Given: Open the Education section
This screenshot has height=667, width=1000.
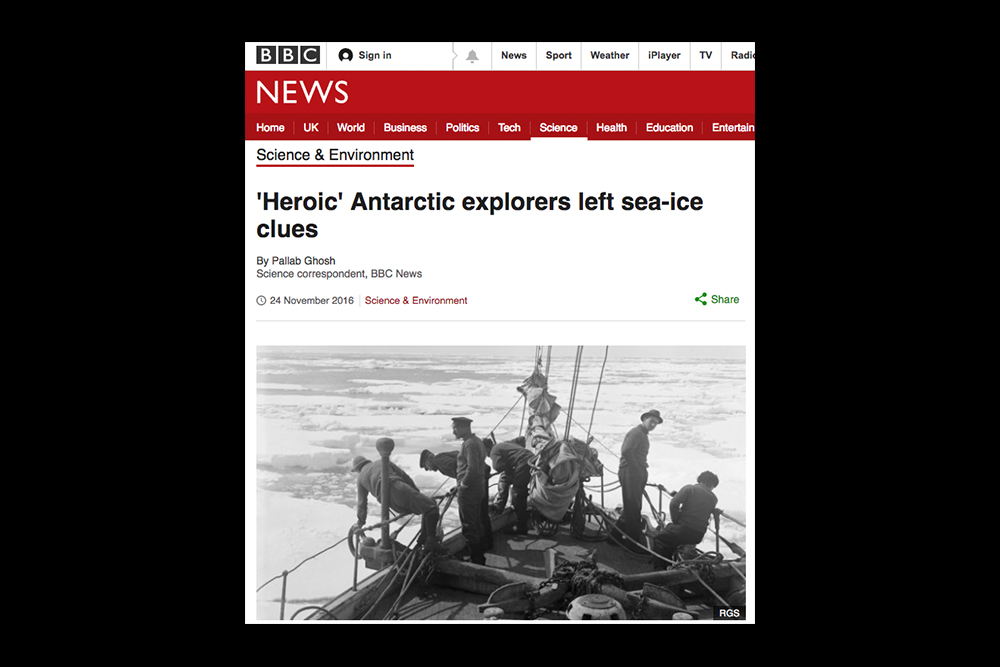Looking at the screenshot, I should [669, 128].
